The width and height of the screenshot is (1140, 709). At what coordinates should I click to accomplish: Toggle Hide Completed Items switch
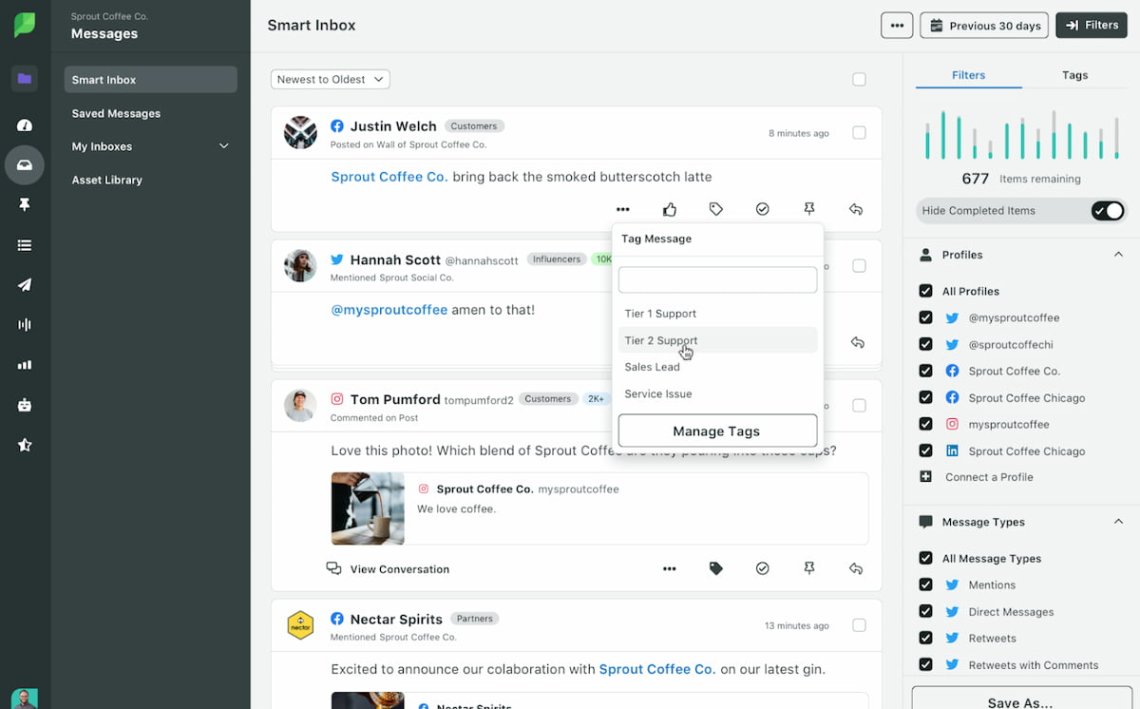tap(1107, 211)
